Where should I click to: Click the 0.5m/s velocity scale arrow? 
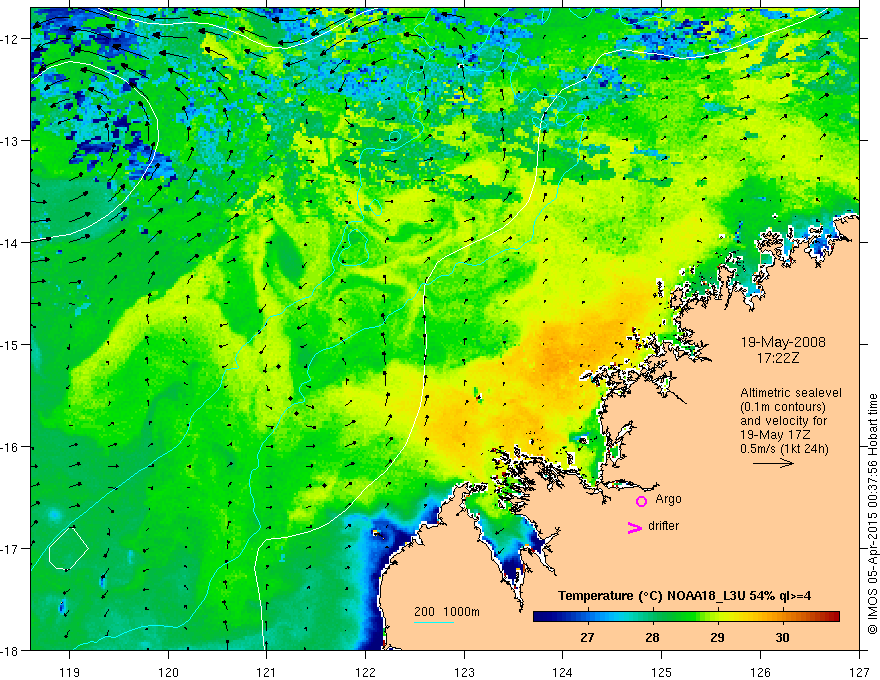pyautogui.click(x=773, y=463)
